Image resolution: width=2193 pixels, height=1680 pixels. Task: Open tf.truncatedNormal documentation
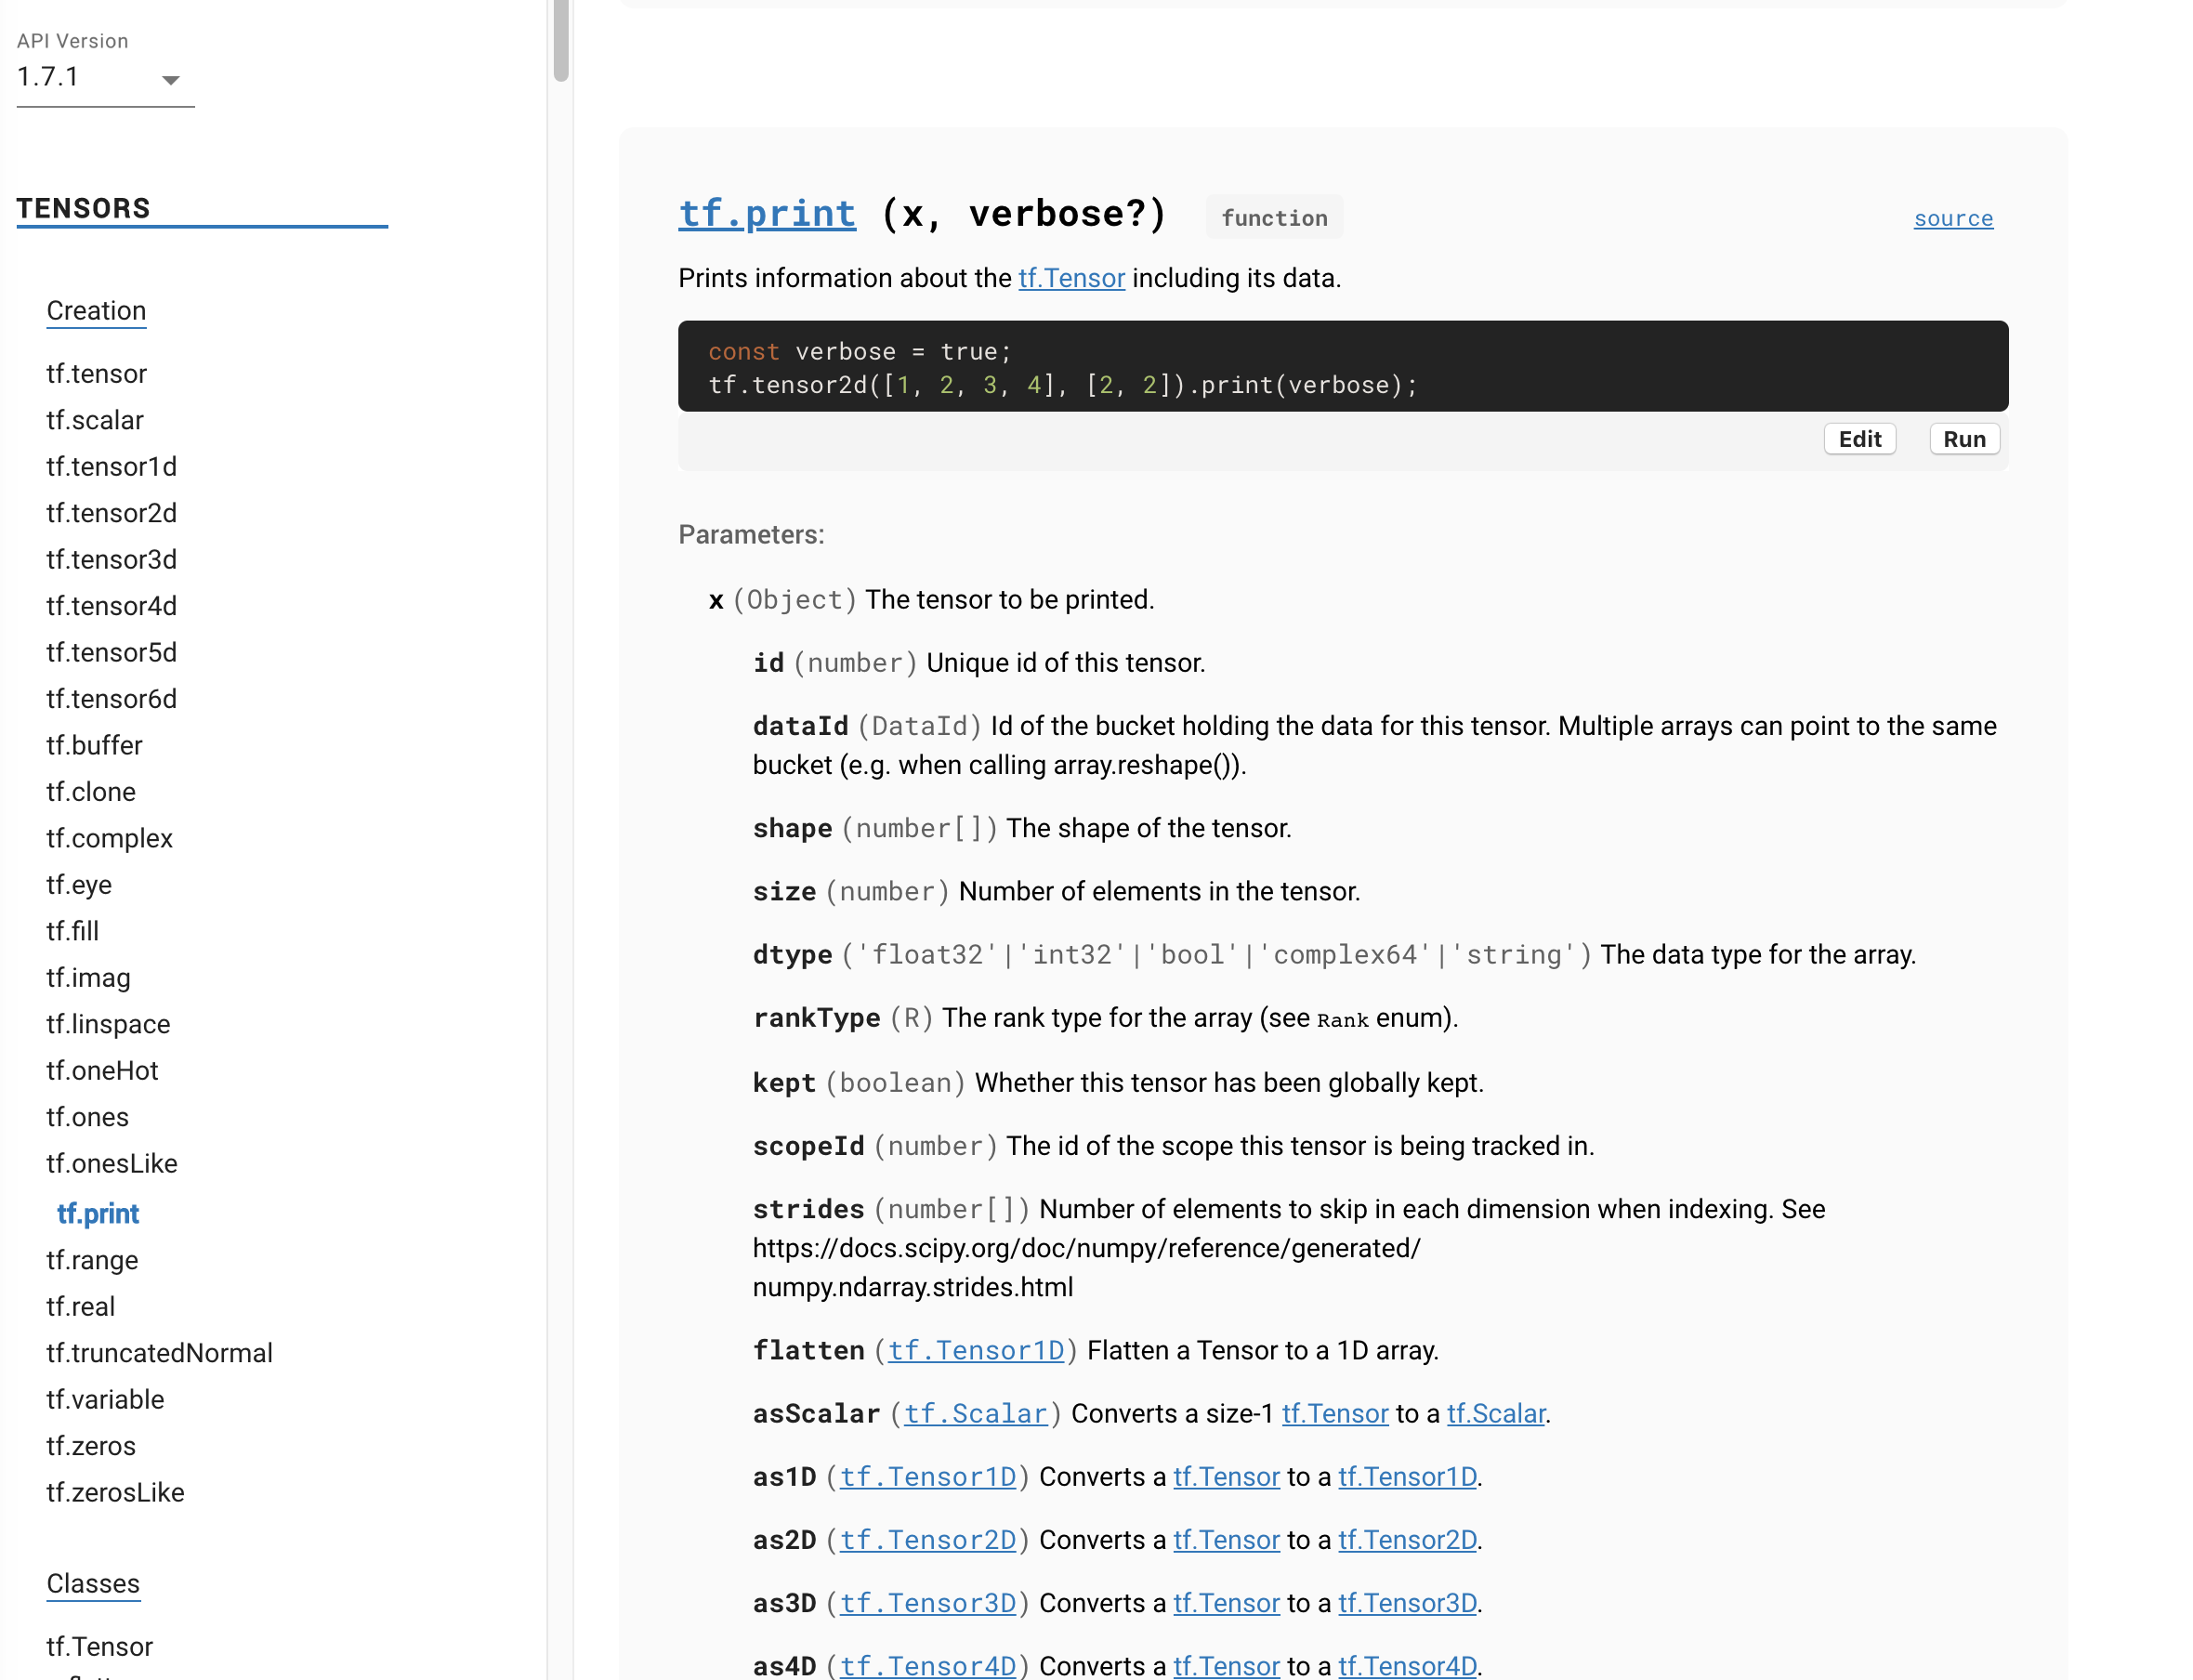(x=159, y=1353)
